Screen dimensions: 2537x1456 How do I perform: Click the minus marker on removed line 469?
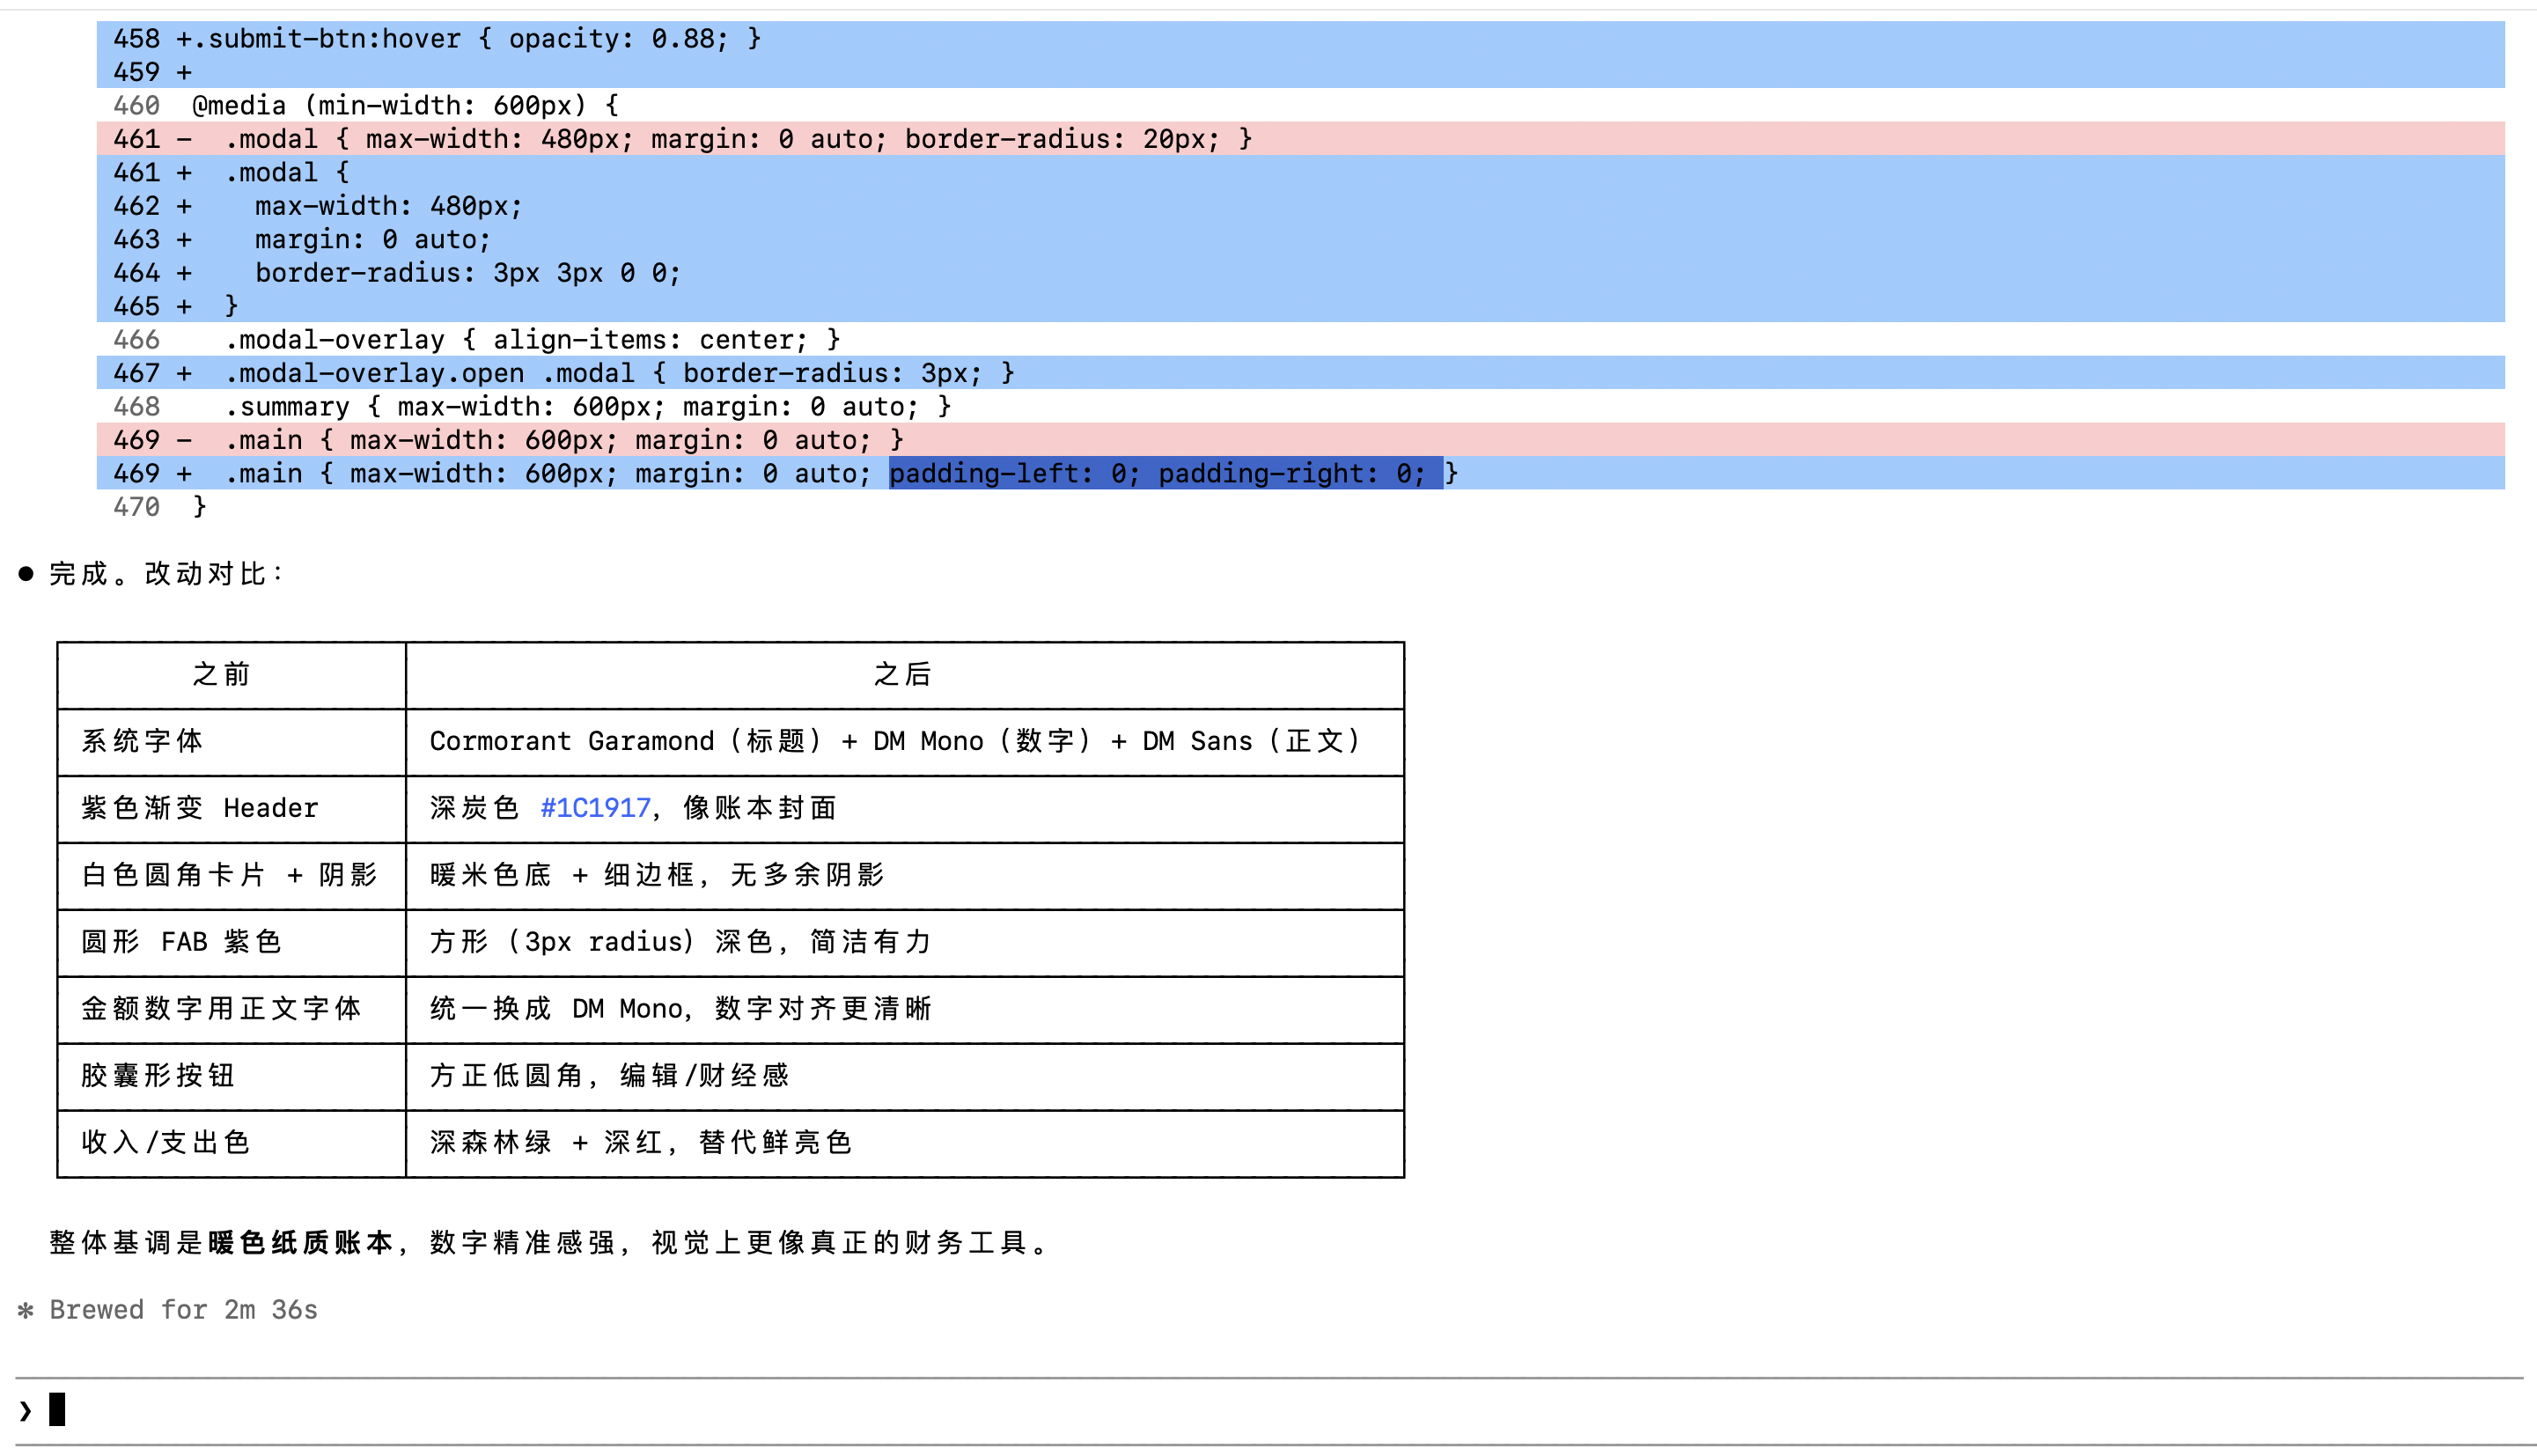[x=184, y=440]
